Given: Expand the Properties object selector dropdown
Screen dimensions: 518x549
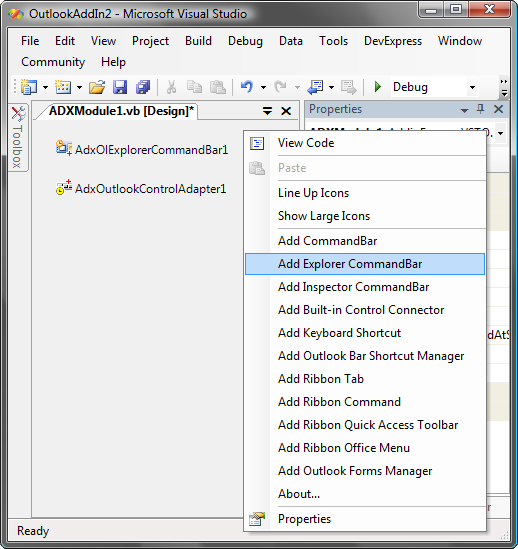Looking at the screenshot, I should click(x=501, y=133).
